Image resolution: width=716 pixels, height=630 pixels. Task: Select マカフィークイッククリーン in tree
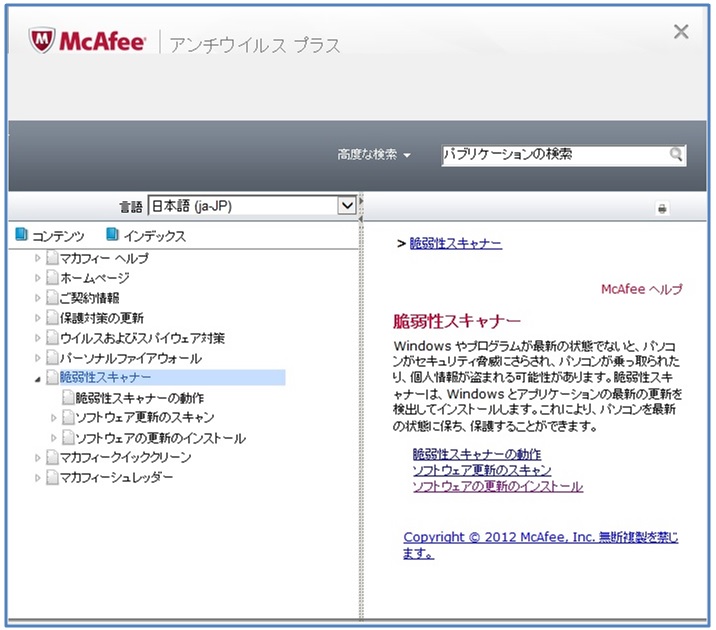[126, 457]
